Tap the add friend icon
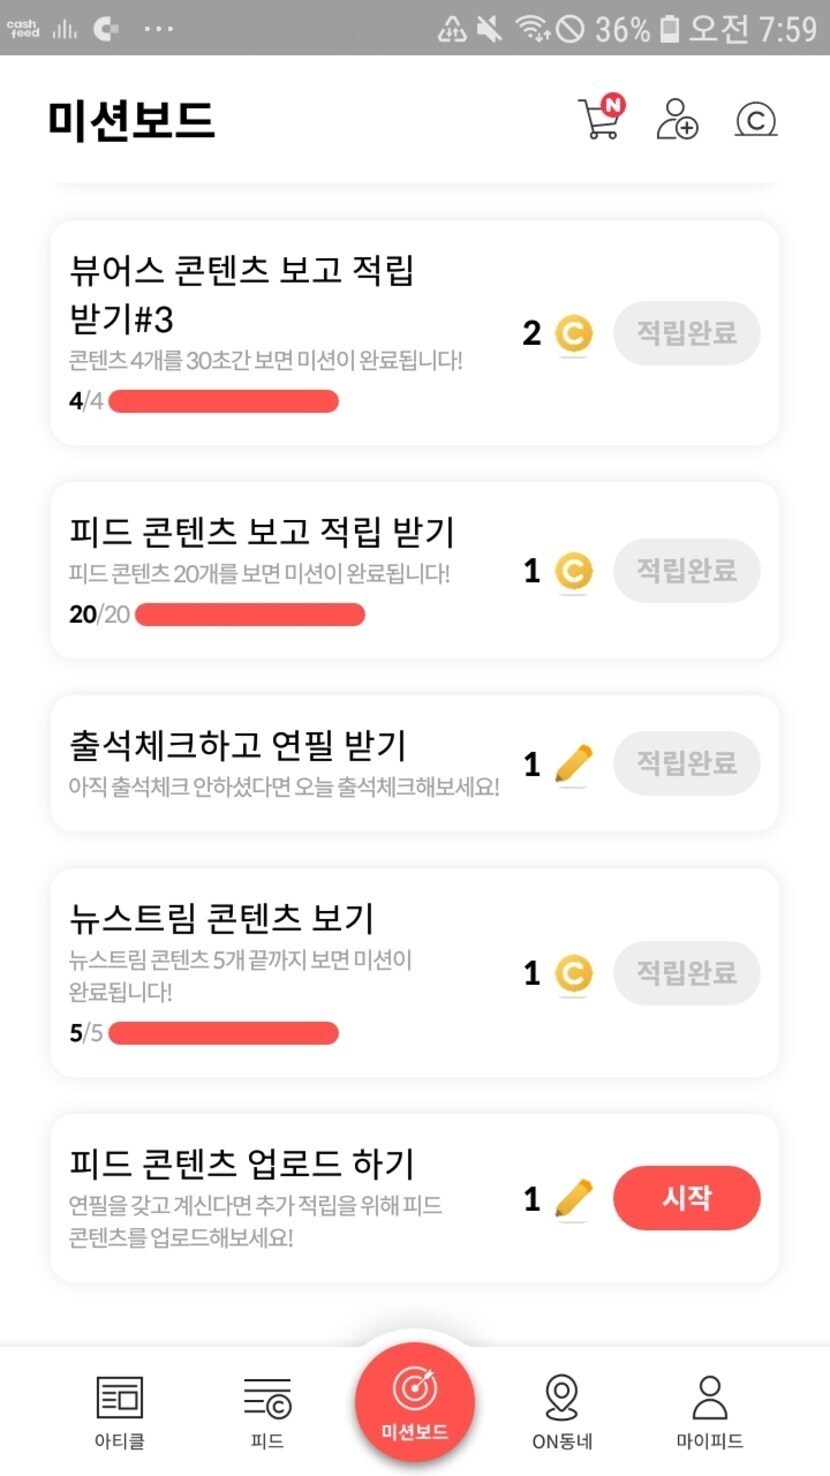Screen dimensions: 830x1476 [x=677, y=119]
